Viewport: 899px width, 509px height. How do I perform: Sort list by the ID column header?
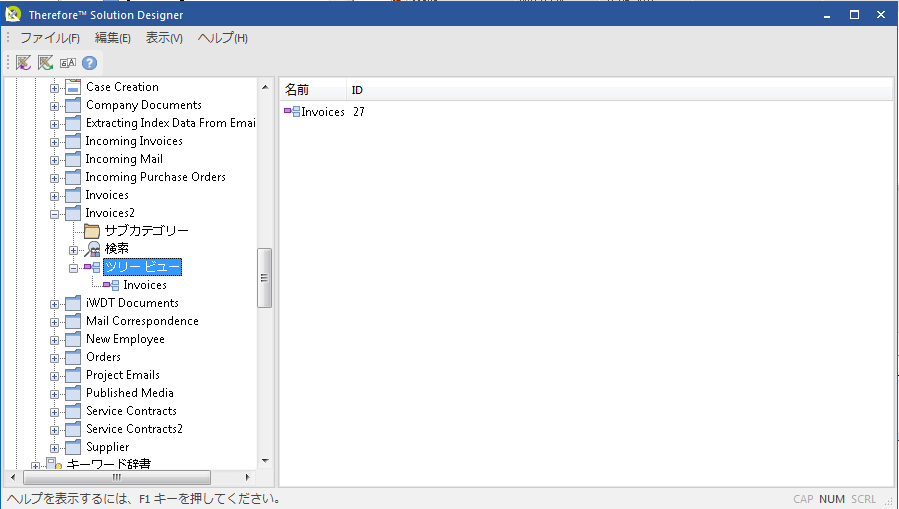tap(619, 90)
